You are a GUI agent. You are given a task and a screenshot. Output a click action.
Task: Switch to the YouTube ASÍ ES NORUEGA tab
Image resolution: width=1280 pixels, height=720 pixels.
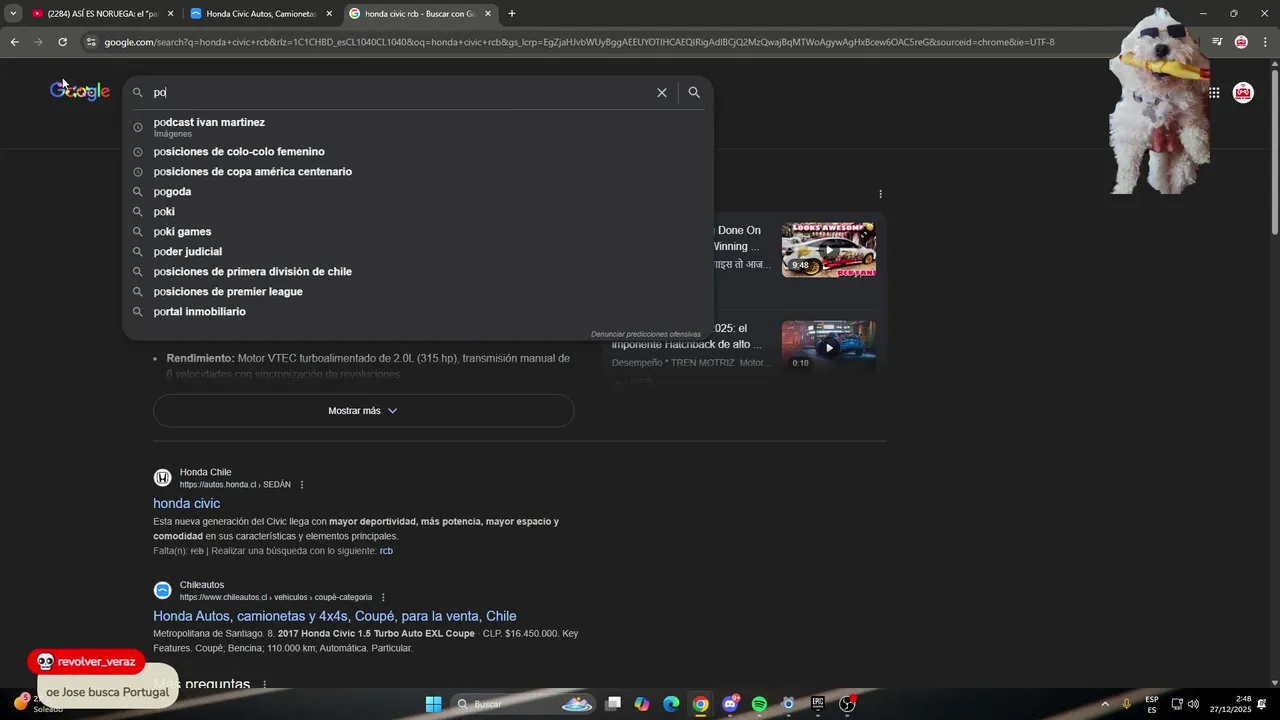102,14
